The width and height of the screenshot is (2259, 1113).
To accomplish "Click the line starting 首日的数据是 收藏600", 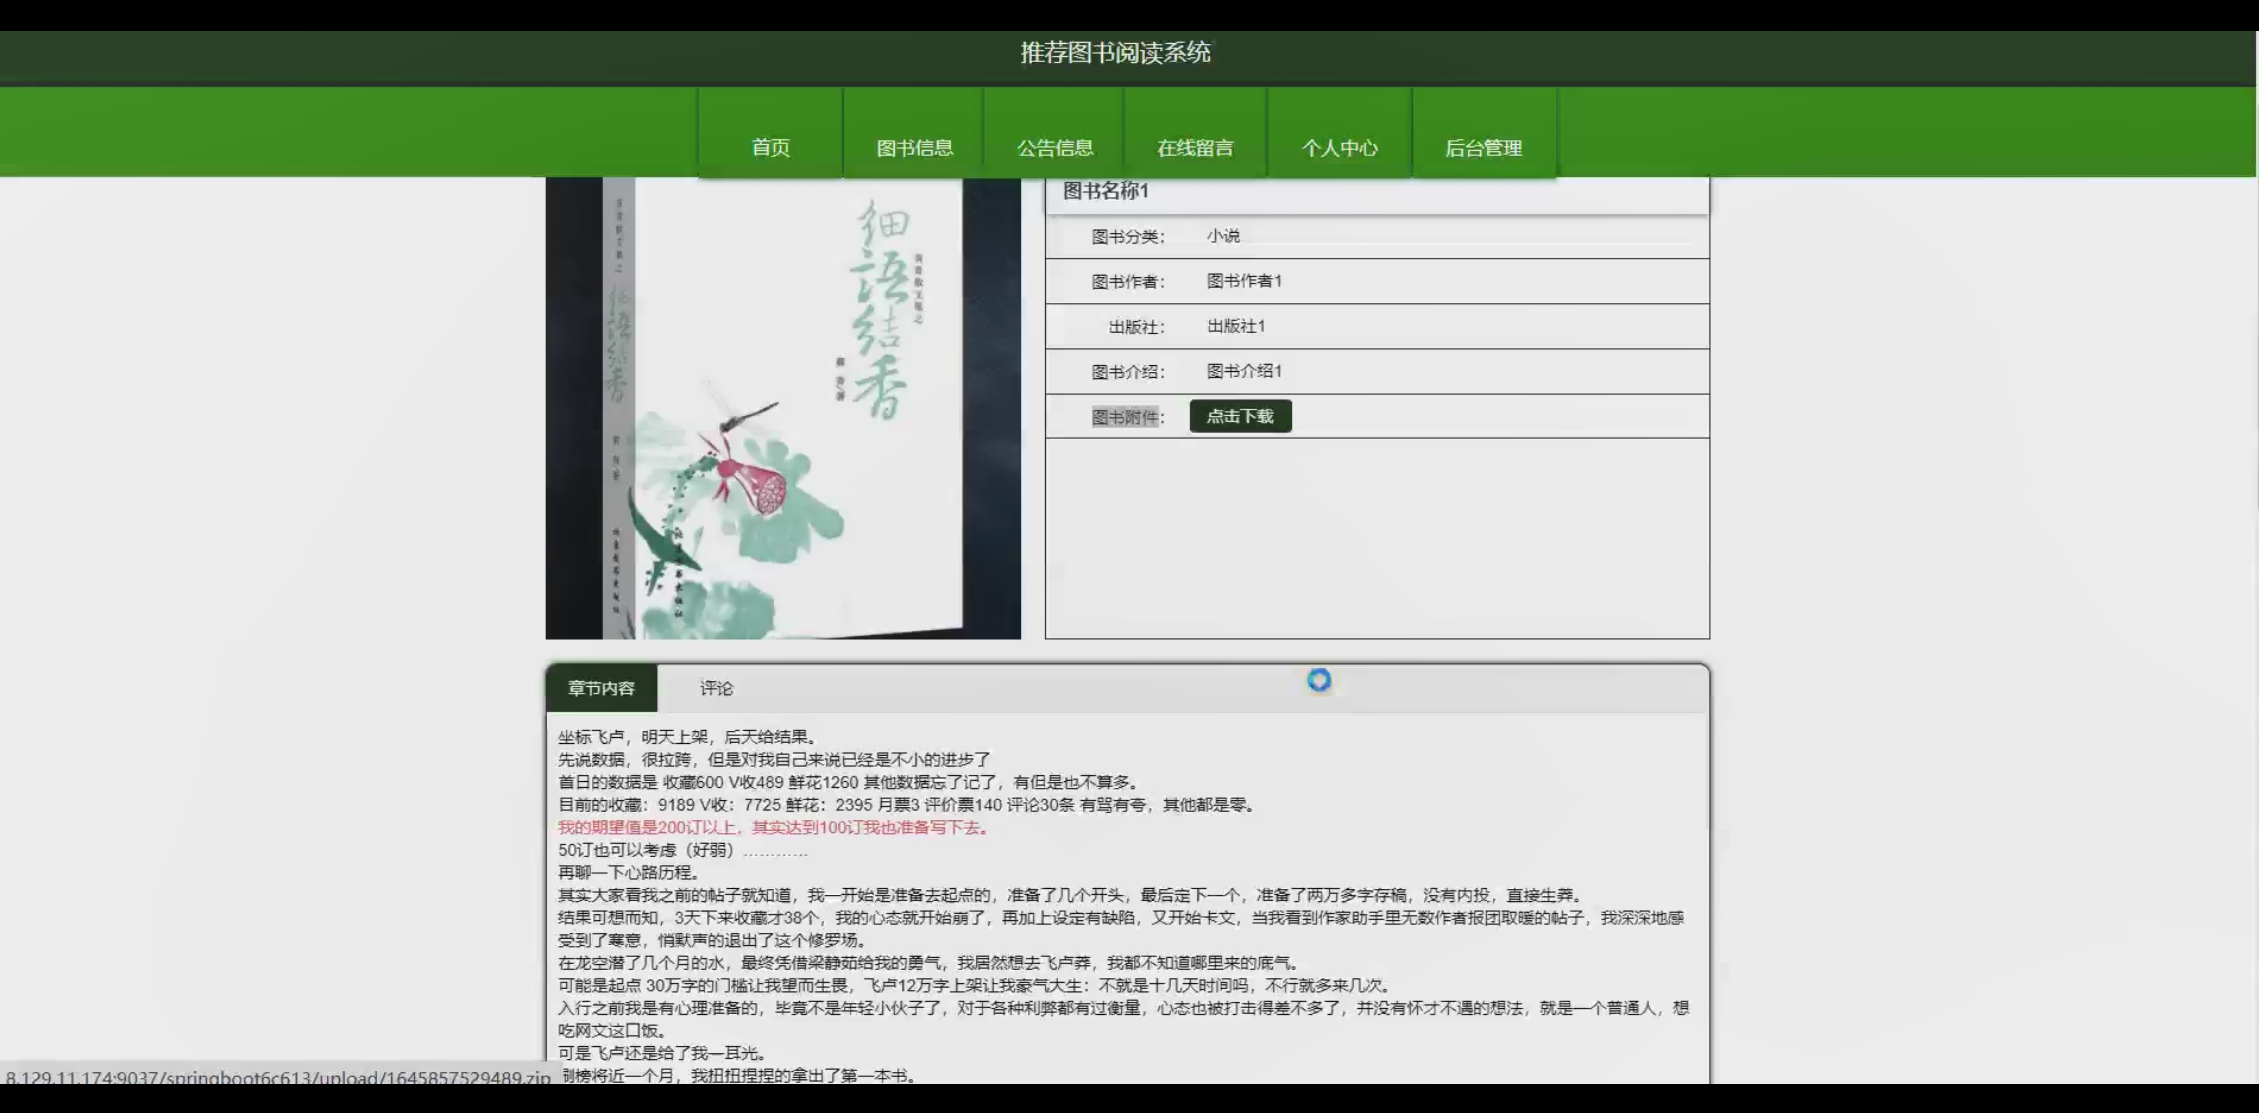I will (x=849, y=782).
